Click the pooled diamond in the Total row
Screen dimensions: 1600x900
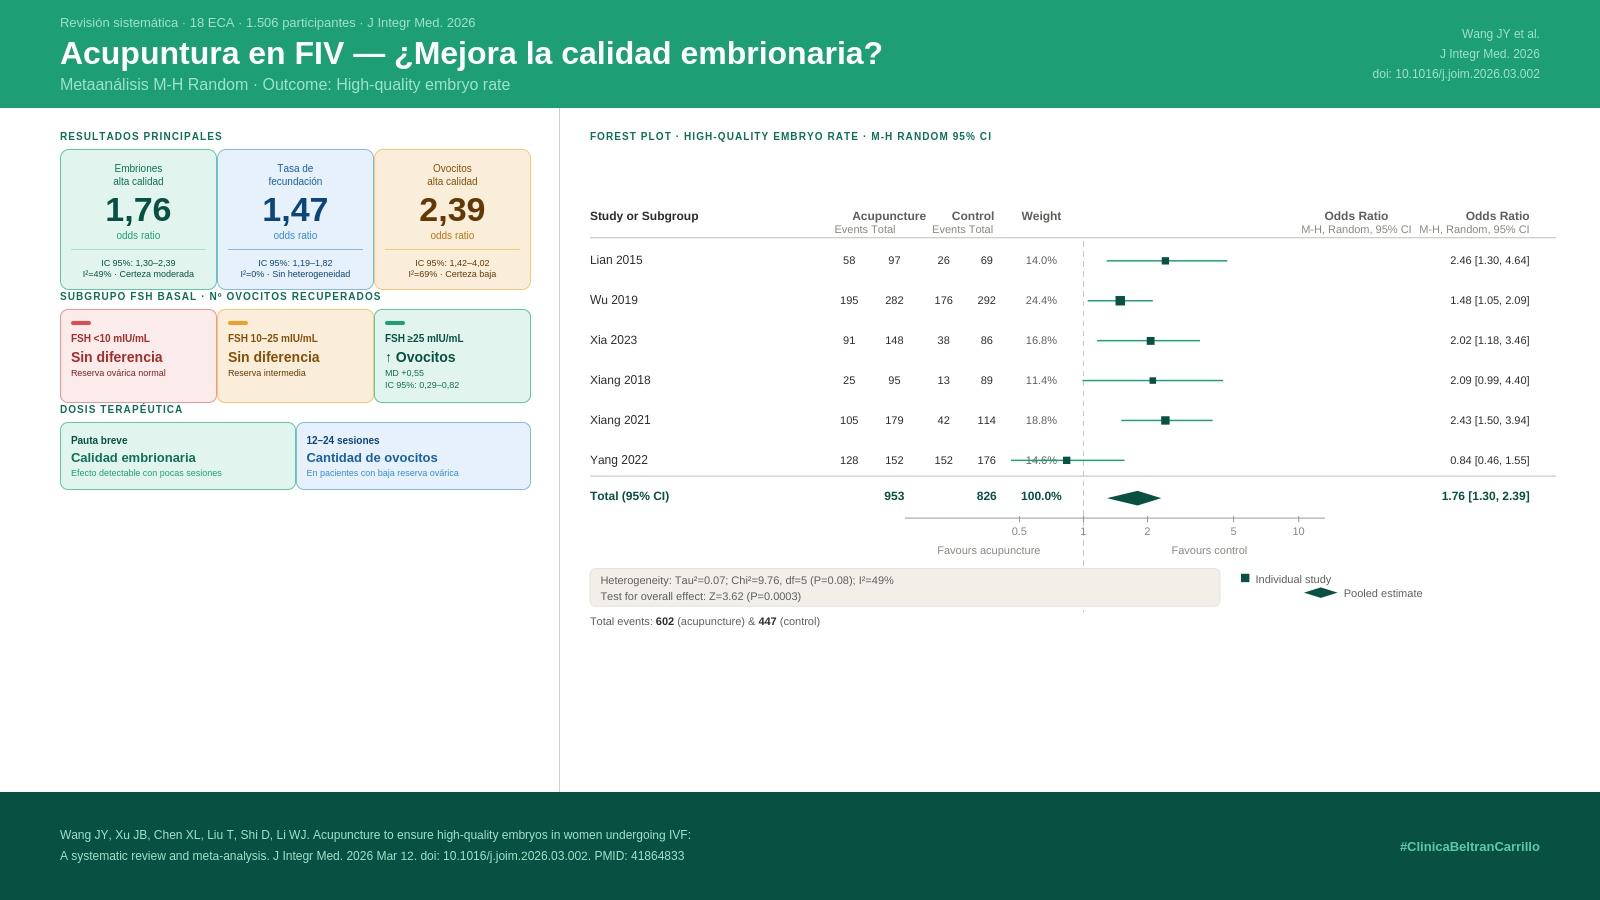1134,498
